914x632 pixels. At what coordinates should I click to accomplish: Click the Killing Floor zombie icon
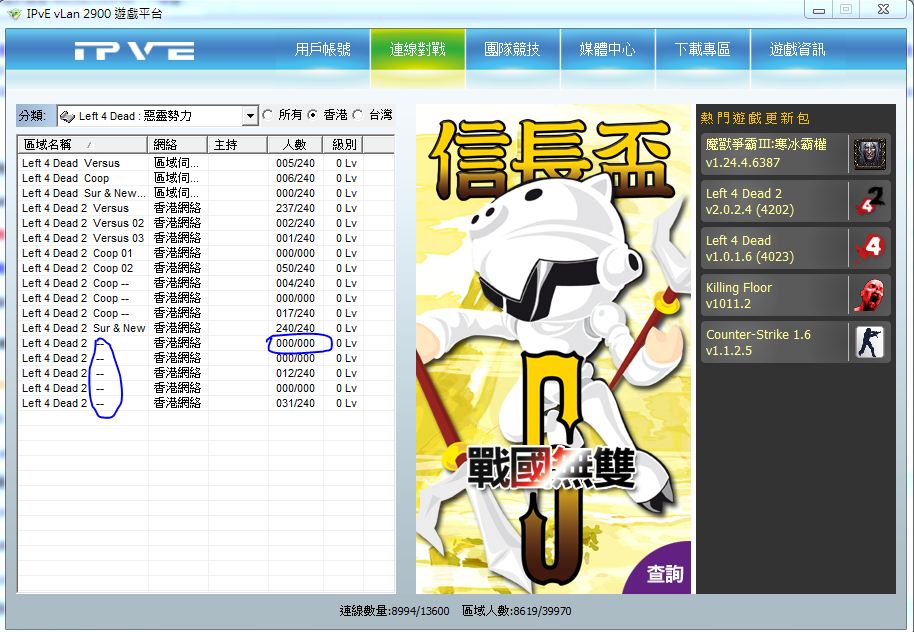tap(869, 295)
